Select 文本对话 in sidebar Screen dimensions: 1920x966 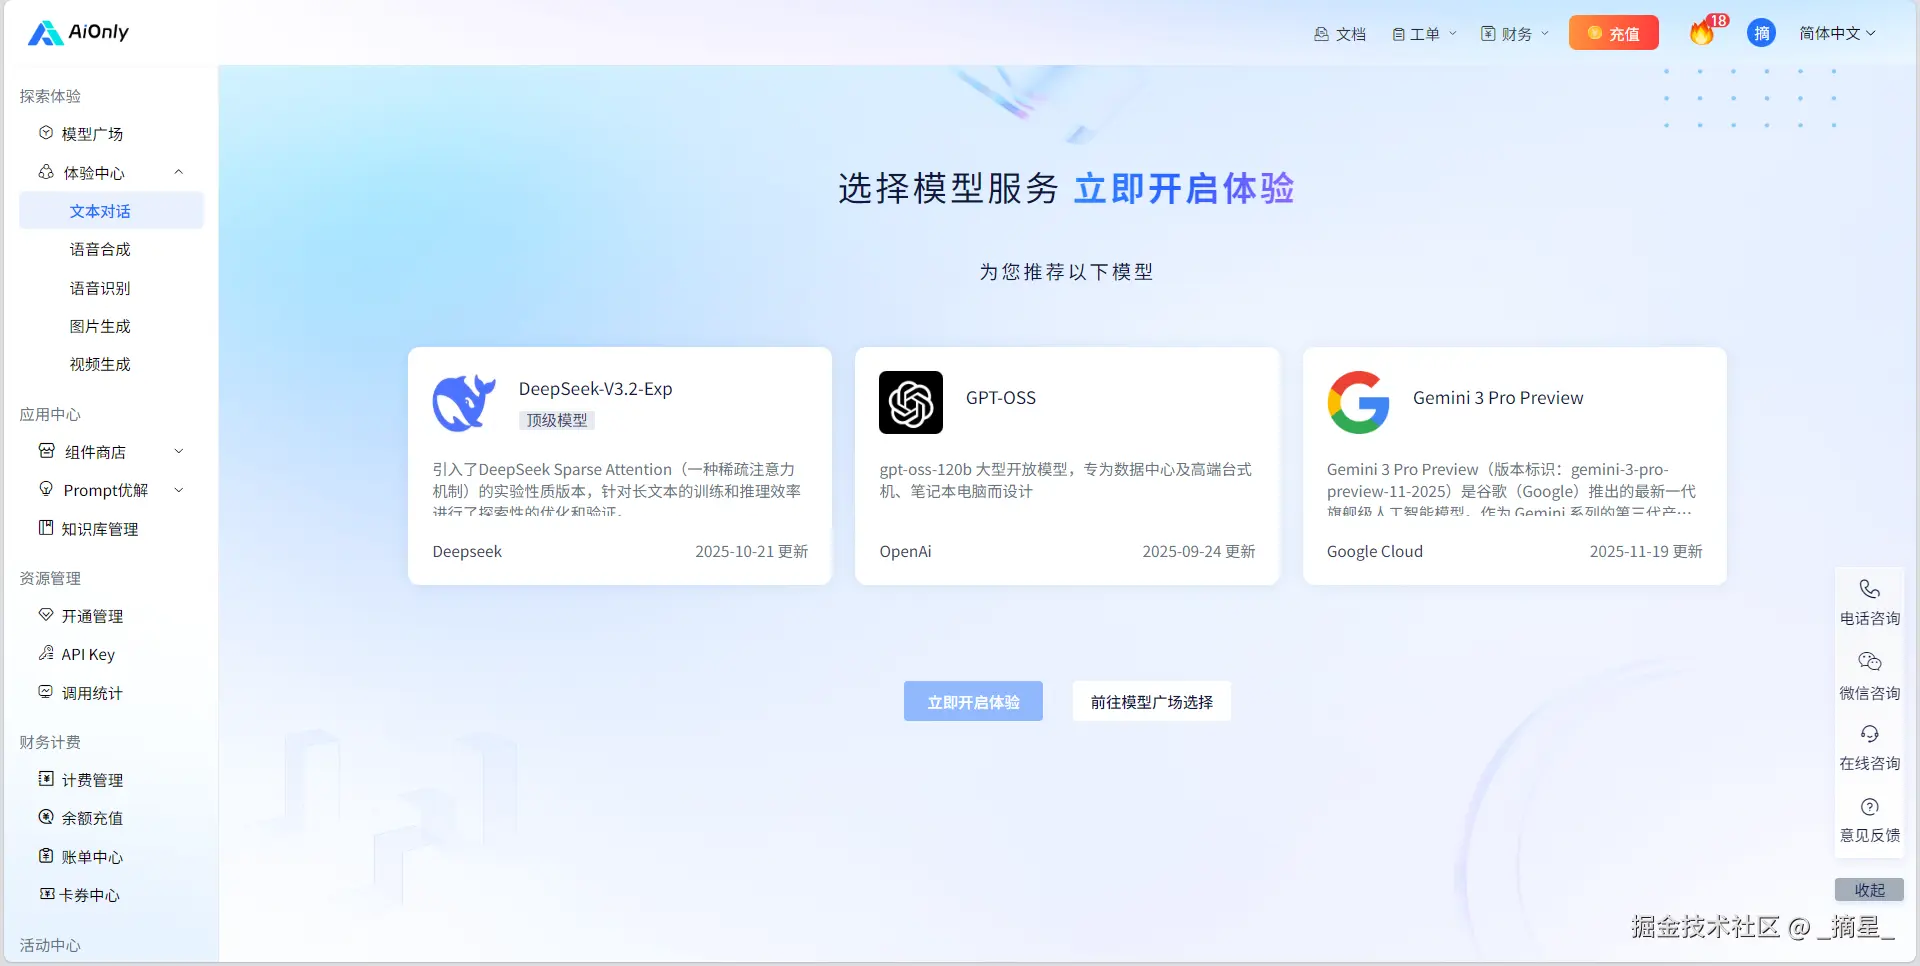(x=111, y=211)
